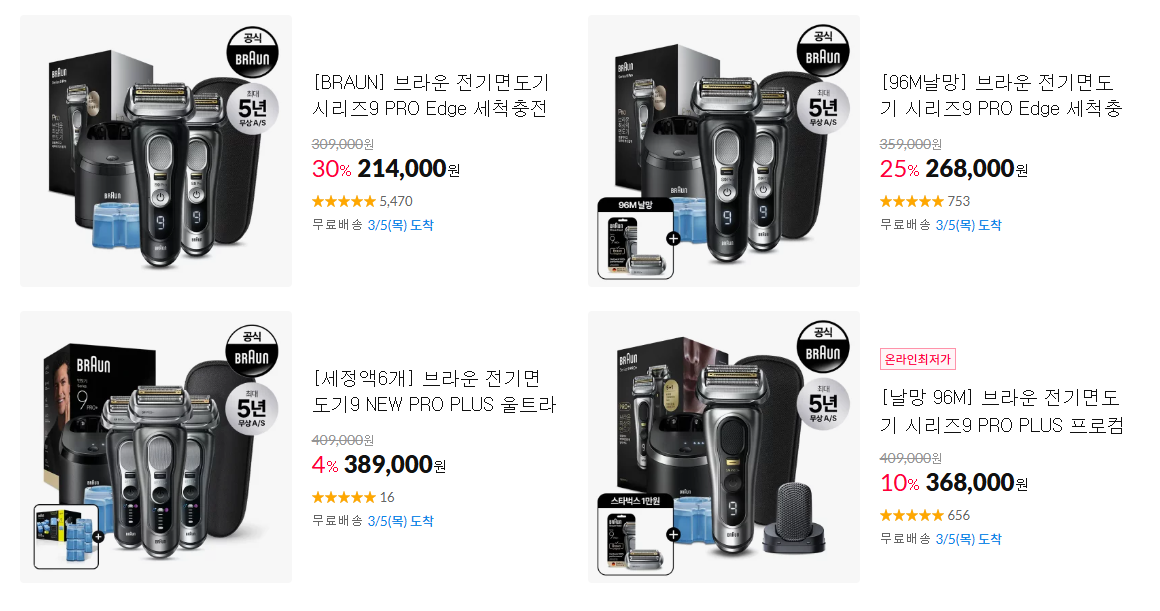
Task: Open the 368,000원 PRO PLUS product image
Action: (724, 447)
